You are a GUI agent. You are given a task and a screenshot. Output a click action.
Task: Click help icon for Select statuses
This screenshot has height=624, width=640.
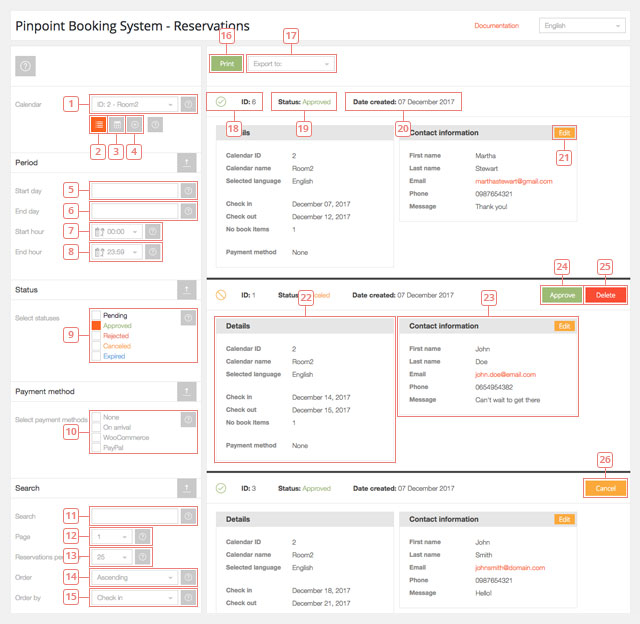(188, 318)
